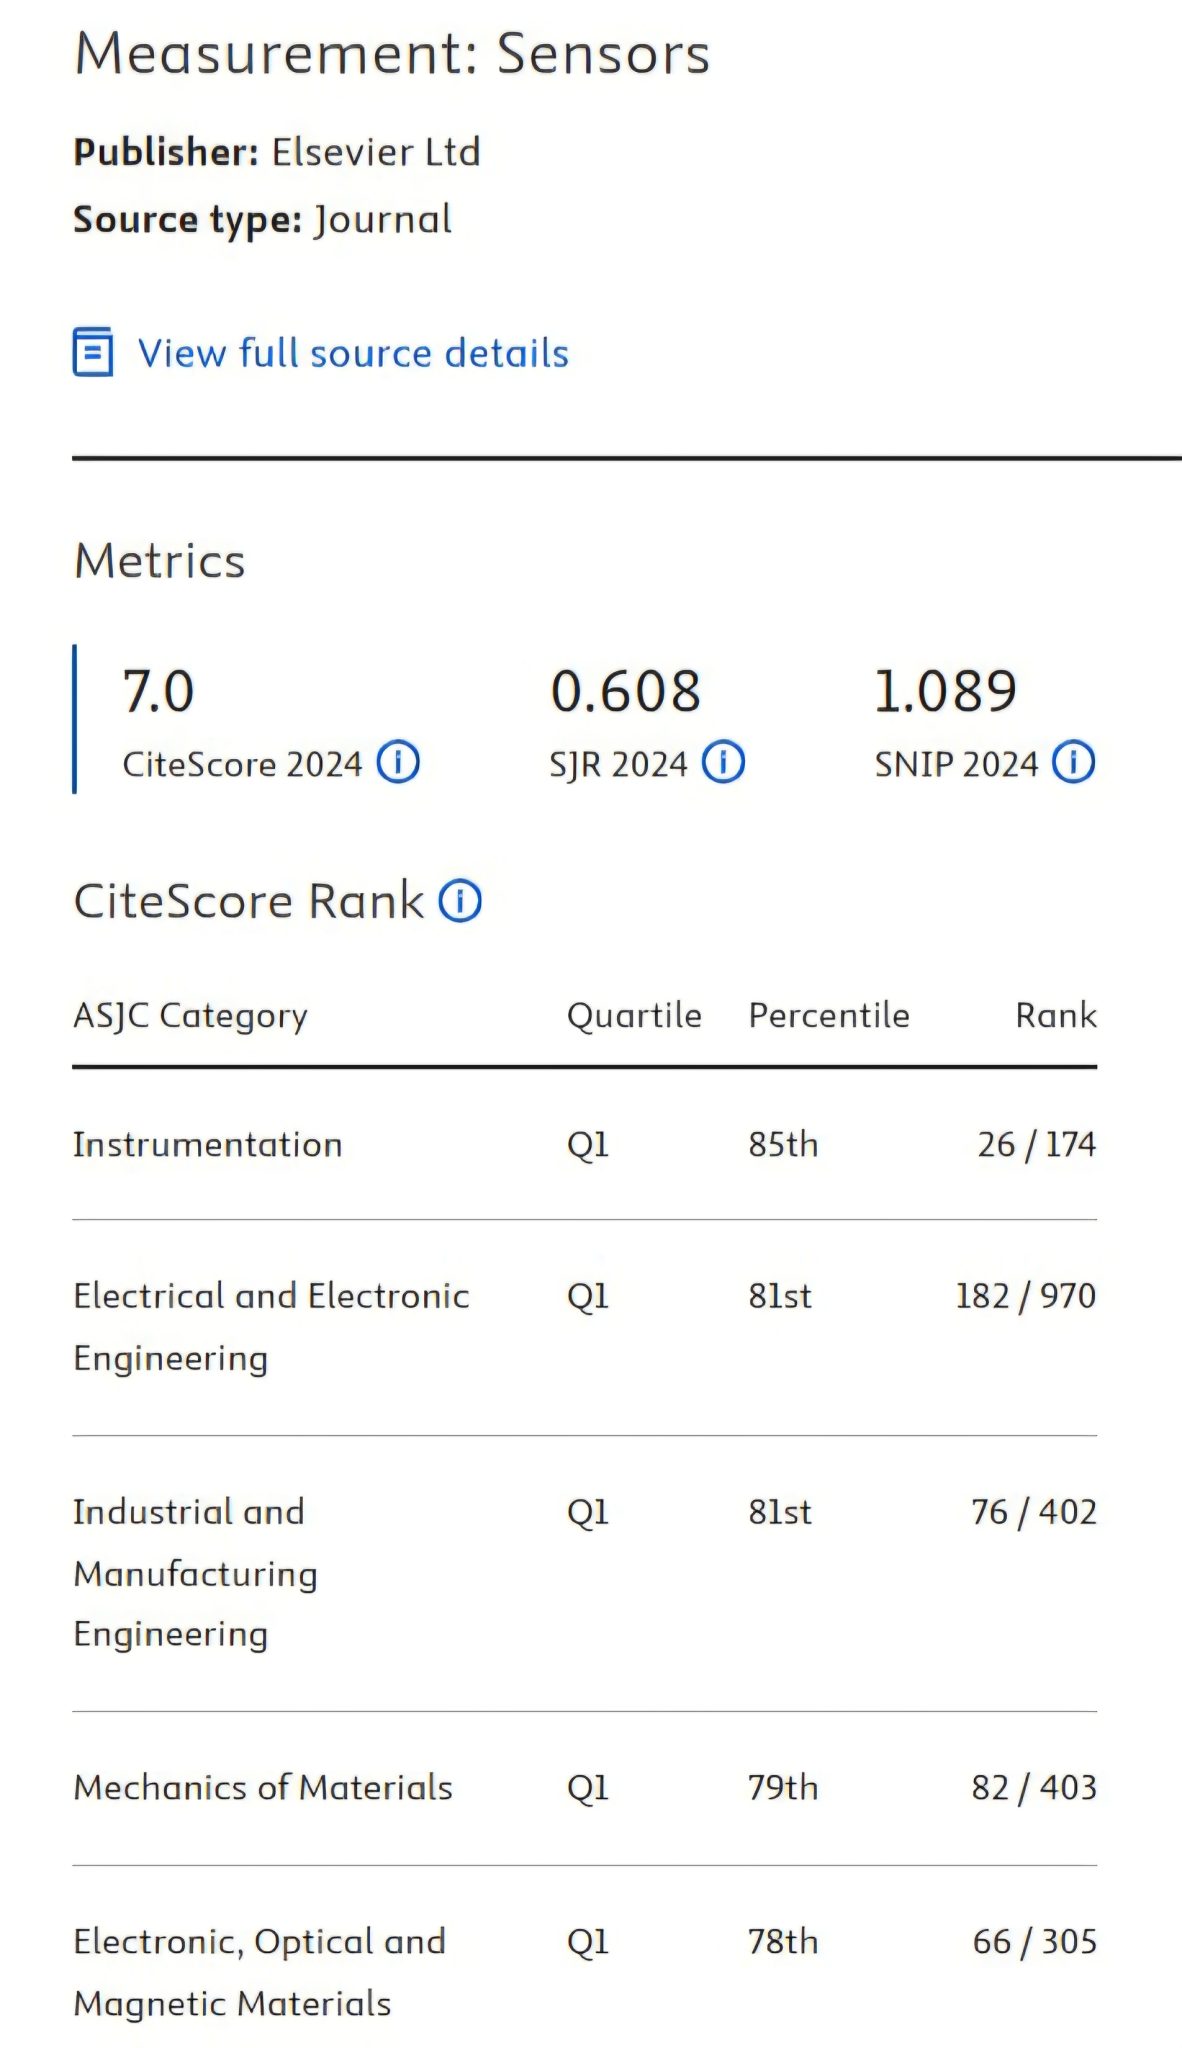Click the ASJC Category column header
This screenshot has height=2048, width=1182.
click(190, 1015)
